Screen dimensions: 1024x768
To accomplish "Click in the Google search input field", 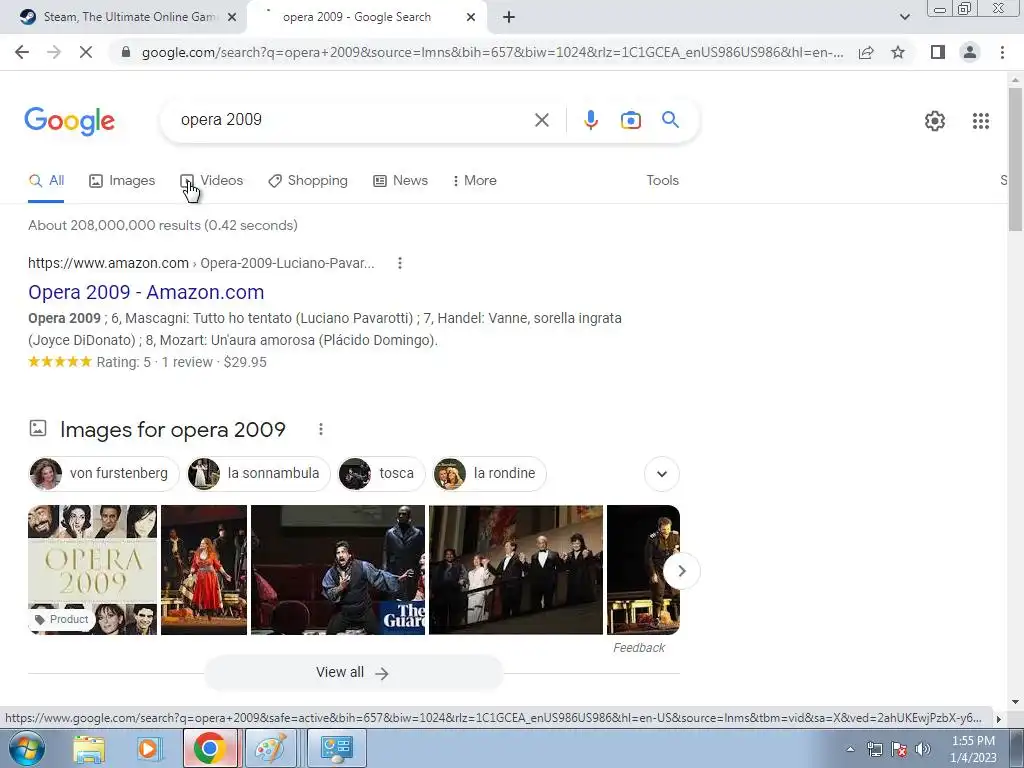I will pos(353,120).
